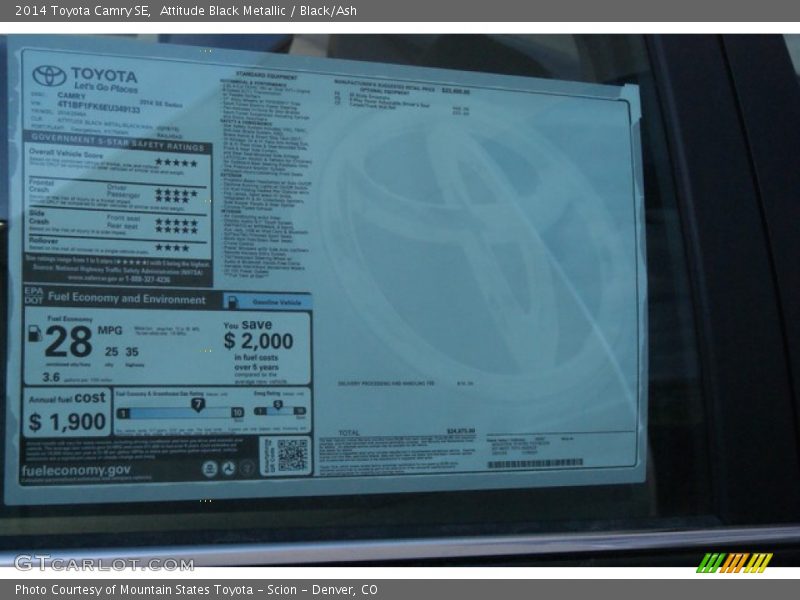
Task: Click the large '28' MPG figure
Action: coord(68,342)
